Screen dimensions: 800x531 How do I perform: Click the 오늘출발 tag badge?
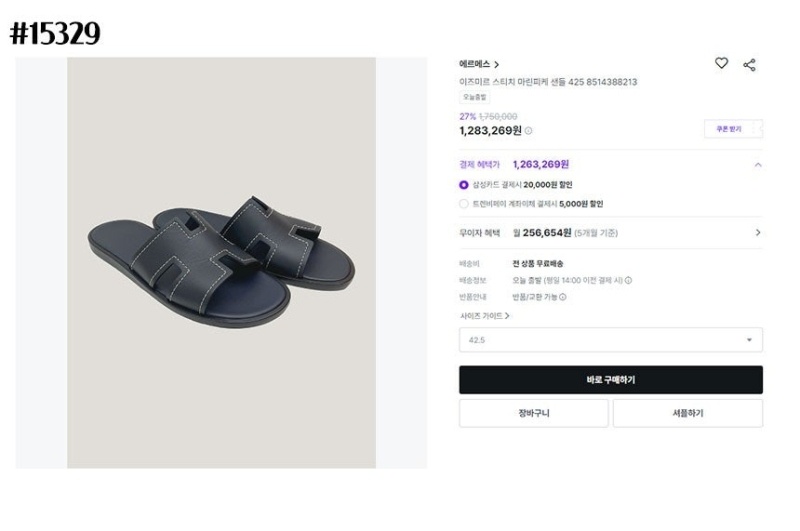pos(474,98)
